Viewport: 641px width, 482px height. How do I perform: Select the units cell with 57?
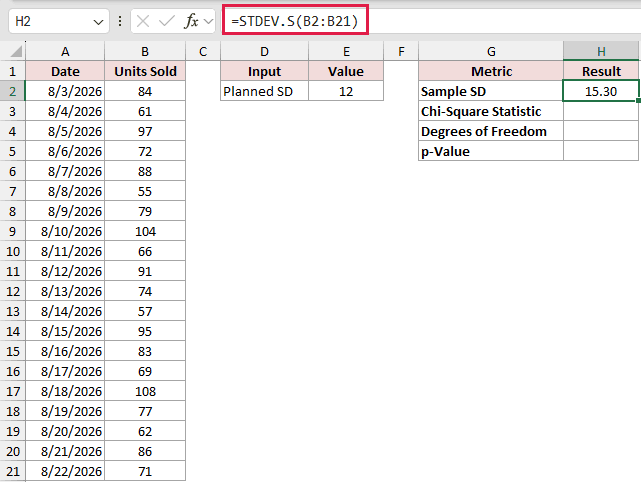pos(145,311)
